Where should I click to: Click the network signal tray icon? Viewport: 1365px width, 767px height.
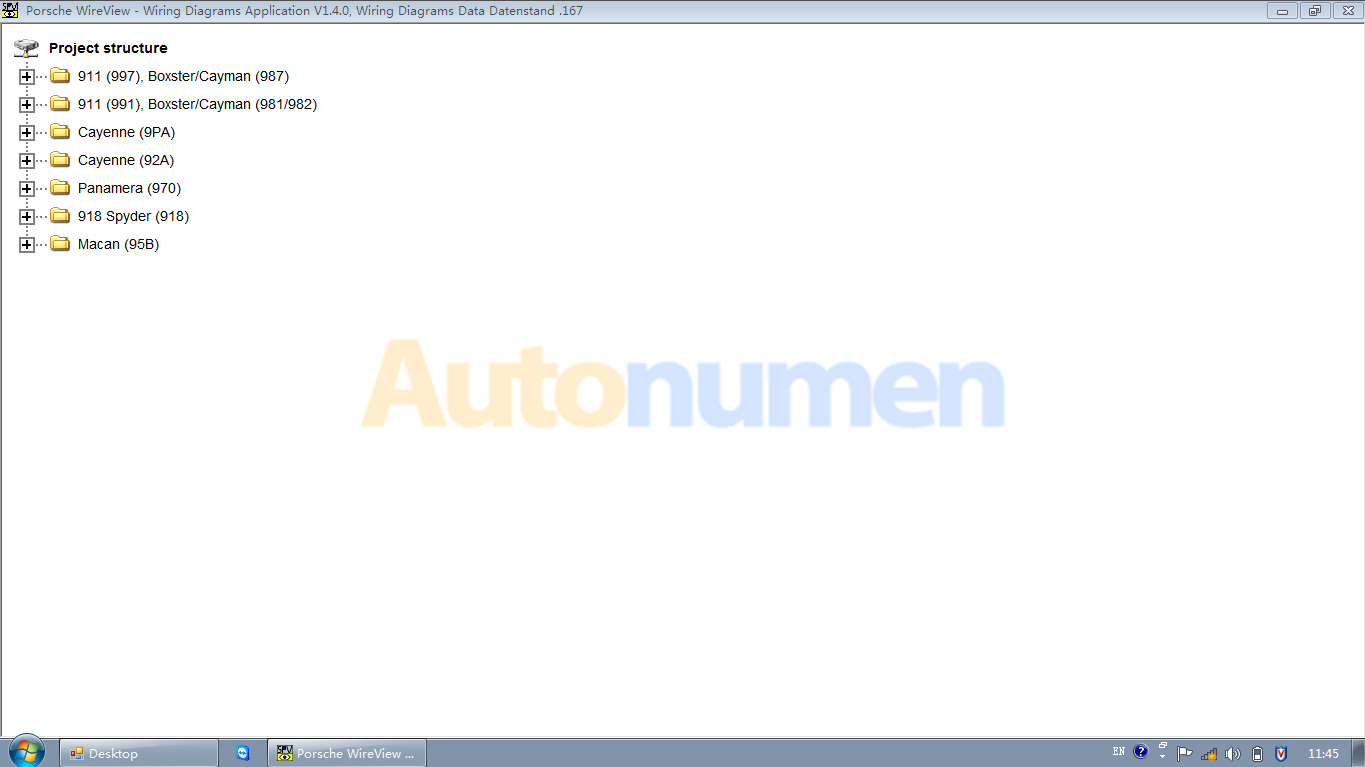tap(1209, 754)
